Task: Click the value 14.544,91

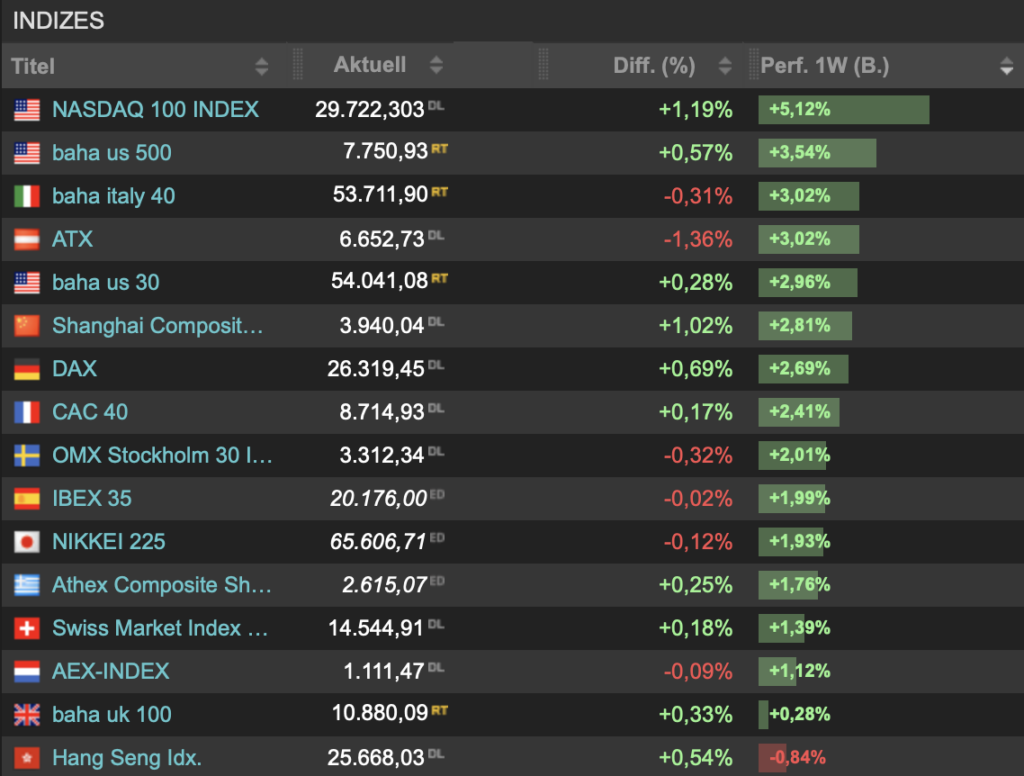Action: [x=376, y=628]
